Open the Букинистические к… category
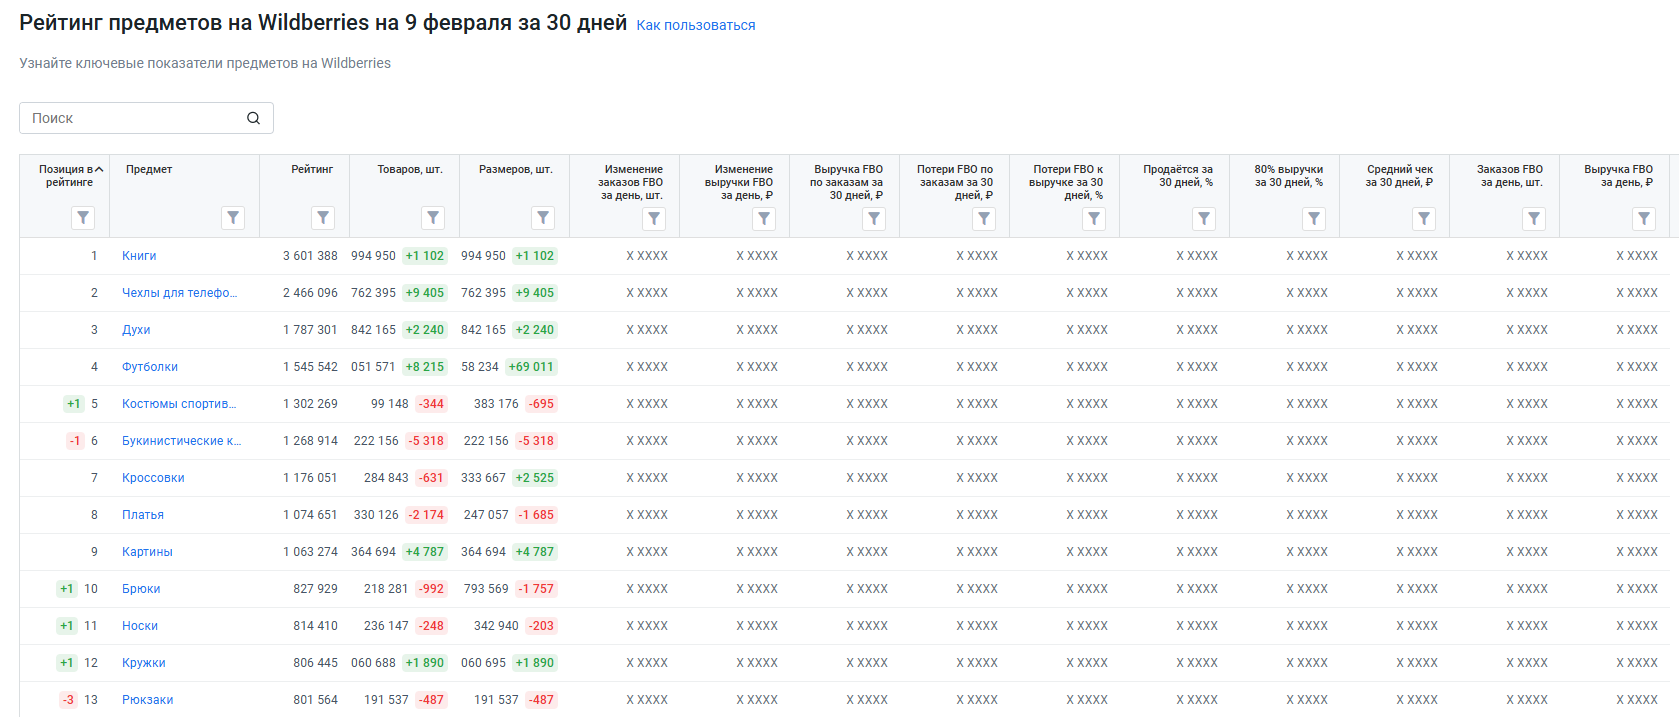The height and width of the screenshot is (717, 1679). [x=182, y=441]
